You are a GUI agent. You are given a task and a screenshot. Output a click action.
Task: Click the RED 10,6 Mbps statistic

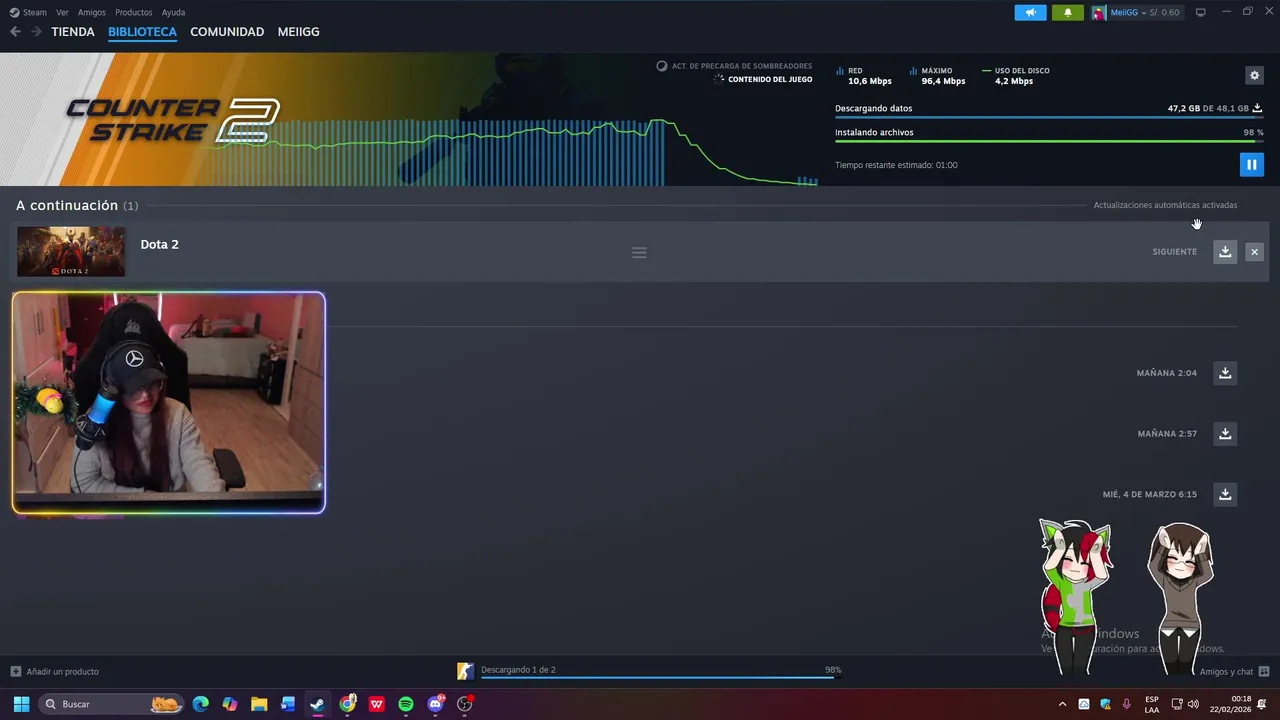tap(864, 76)
